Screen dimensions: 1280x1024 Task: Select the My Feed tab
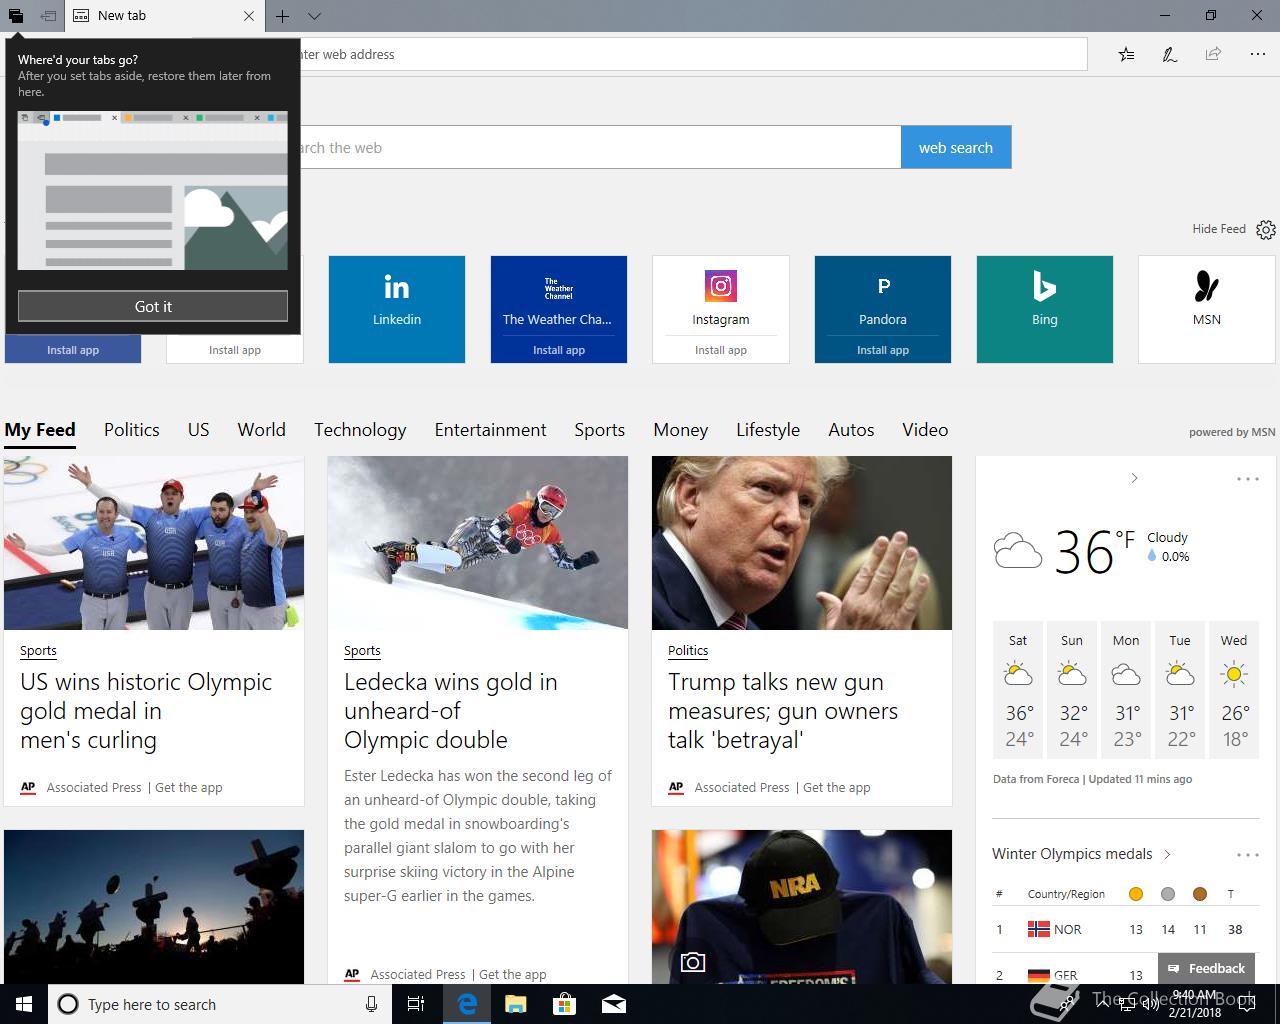pyautogui.click(x=40, y=430)
